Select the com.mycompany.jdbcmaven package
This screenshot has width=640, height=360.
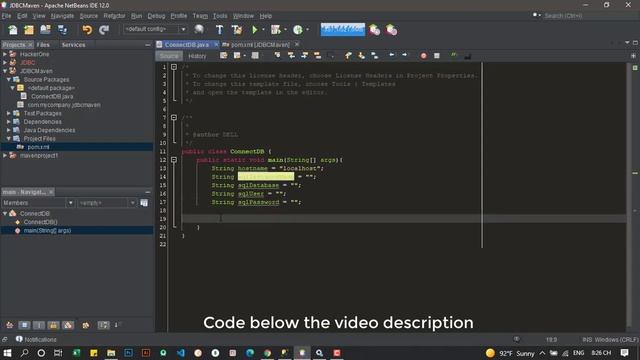pyautogui.click(x=64, y=105)
